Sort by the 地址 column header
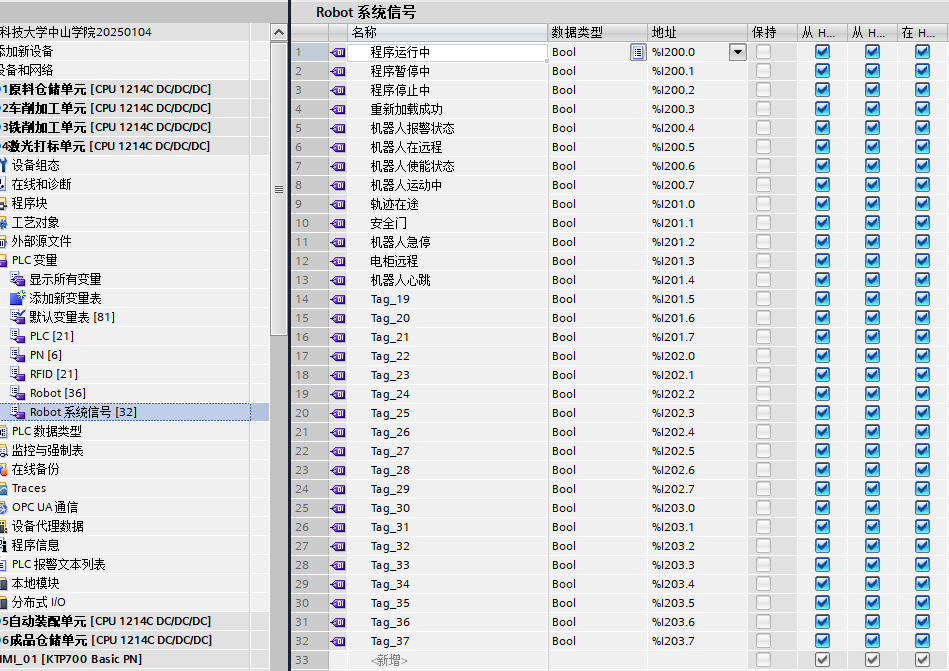 697,33
